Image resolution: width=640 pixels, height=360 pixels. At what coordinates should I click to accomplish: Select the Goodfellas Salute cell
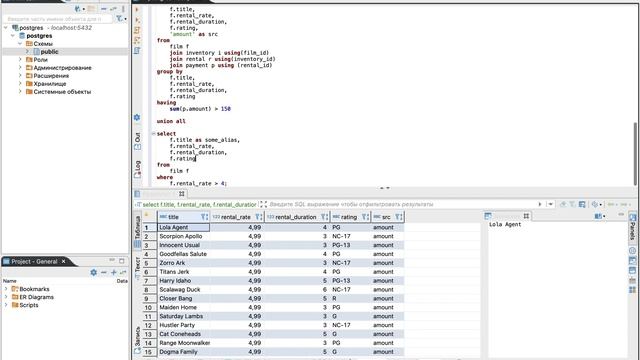(183, 254)
